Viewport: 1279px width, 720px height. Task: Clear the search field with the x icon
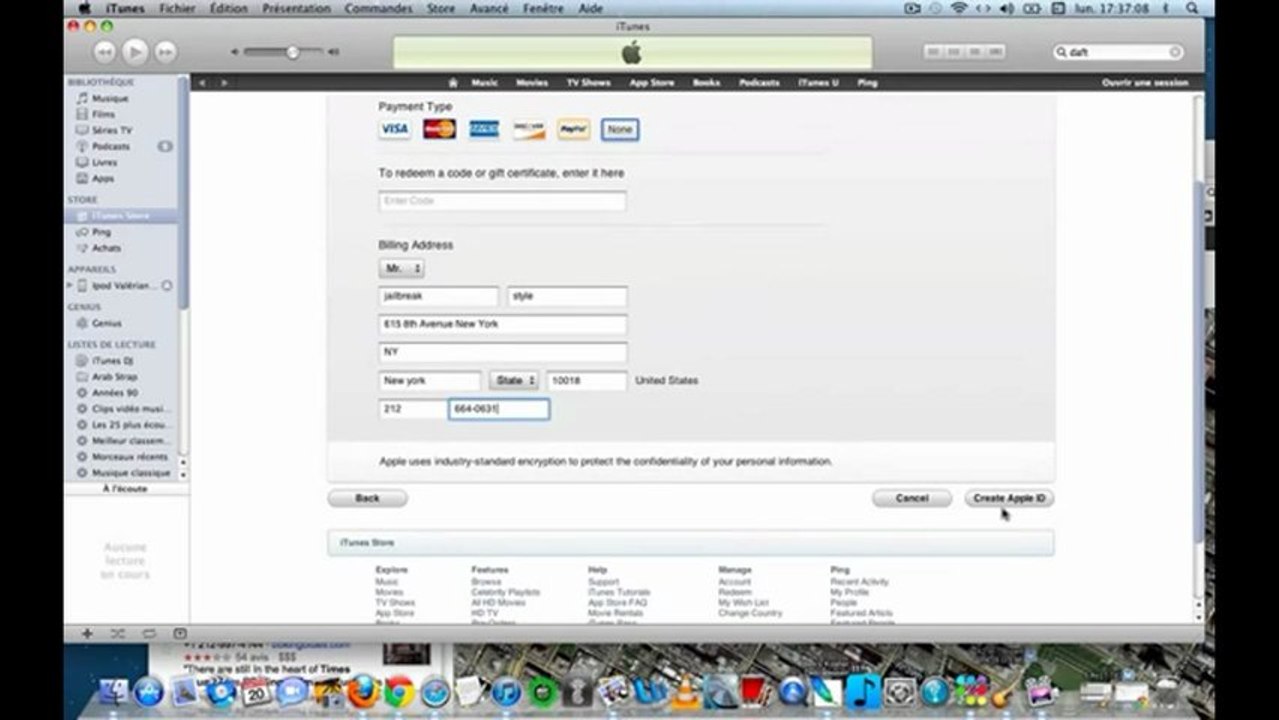[1175, 52]
